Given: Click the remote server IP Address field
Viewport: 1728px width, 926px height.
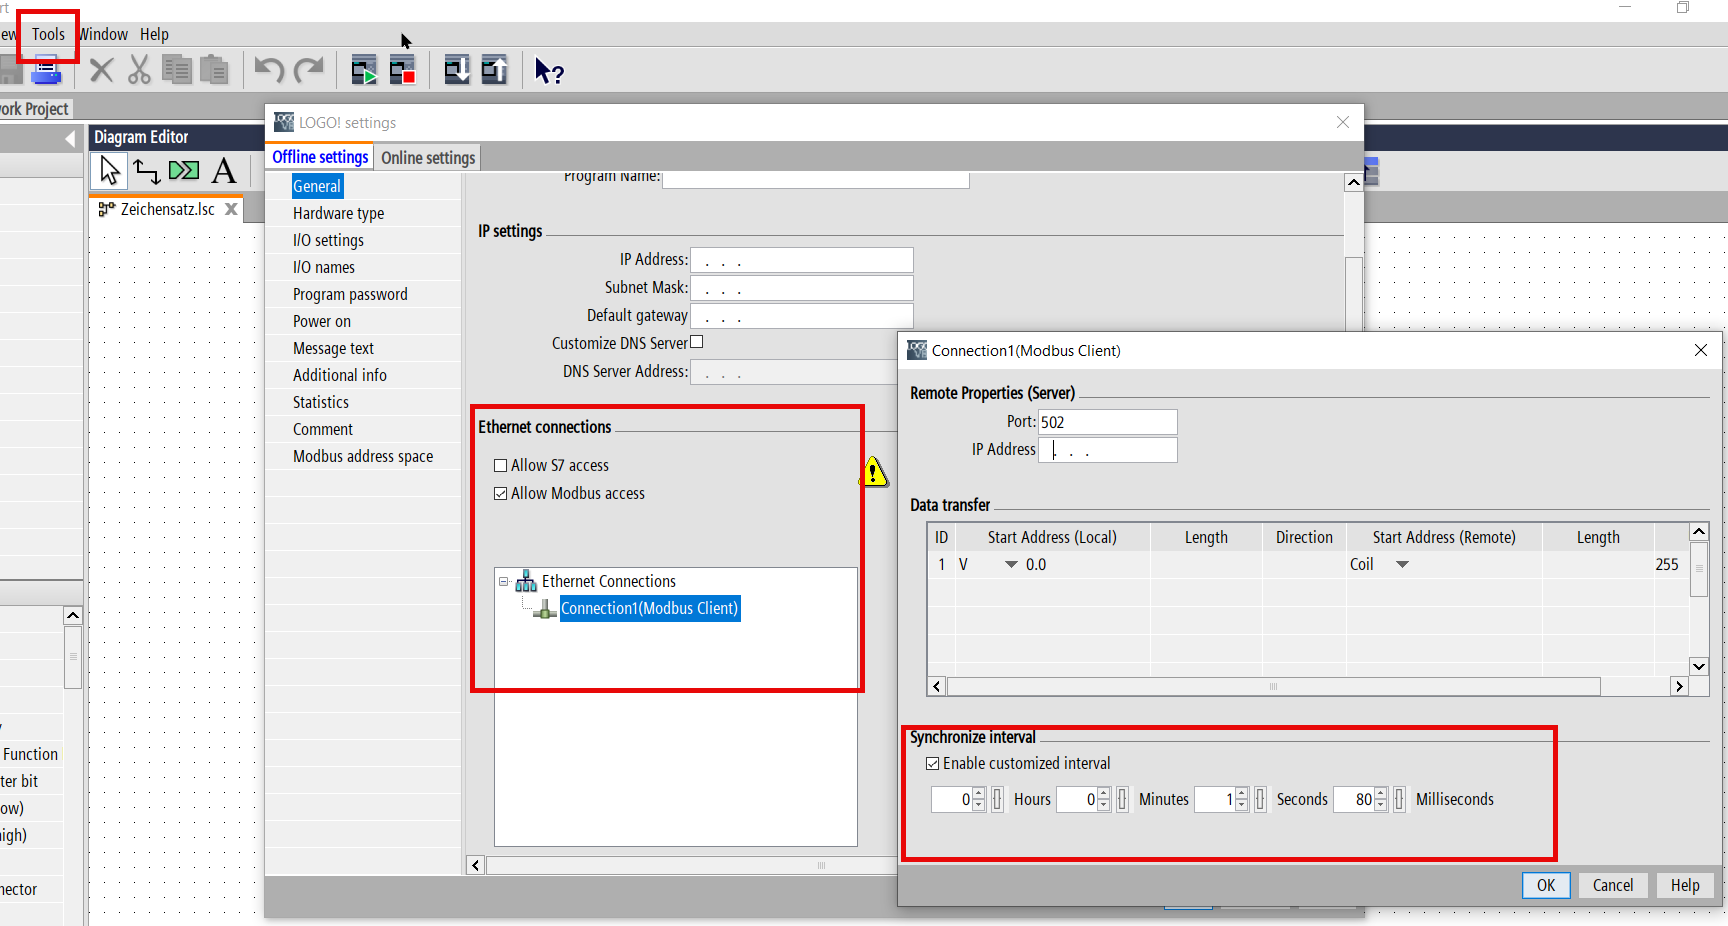Looking at the screenshot, I should click(1107, 450).
